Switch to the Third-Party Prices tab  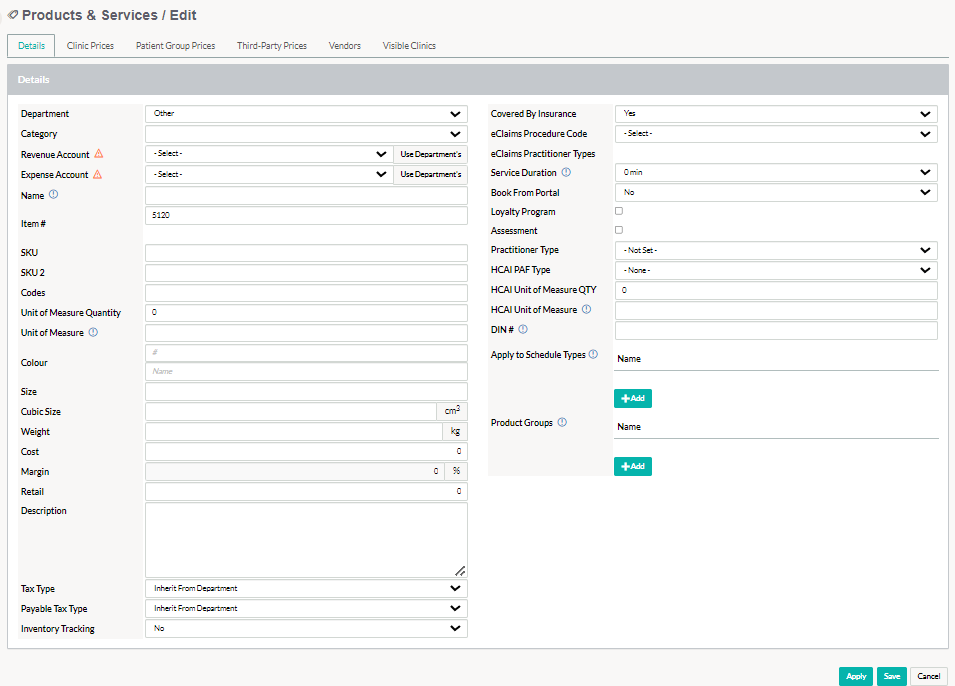[272, 46]
